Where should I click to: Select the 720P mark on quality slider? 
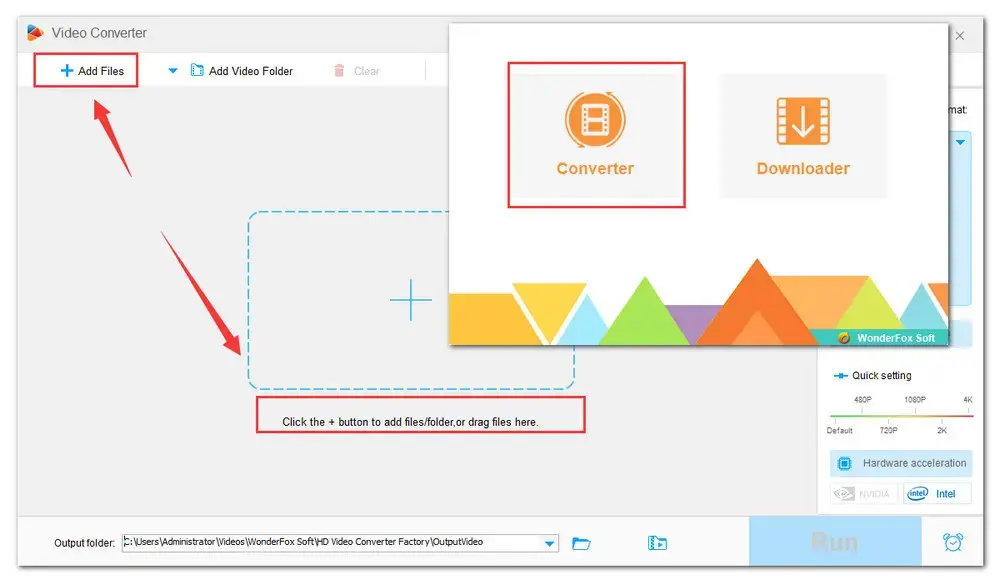(888, 430)
